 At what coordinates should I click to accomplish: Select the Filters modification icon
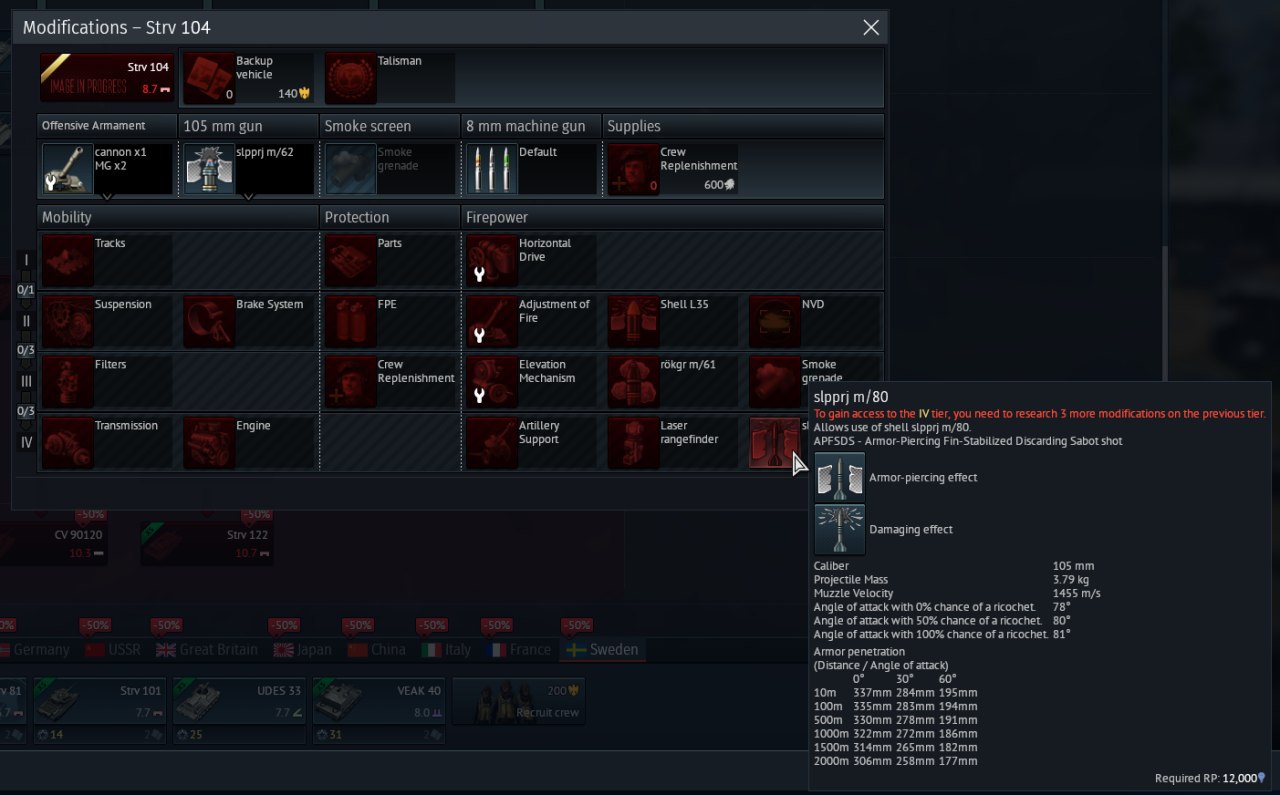67,382
